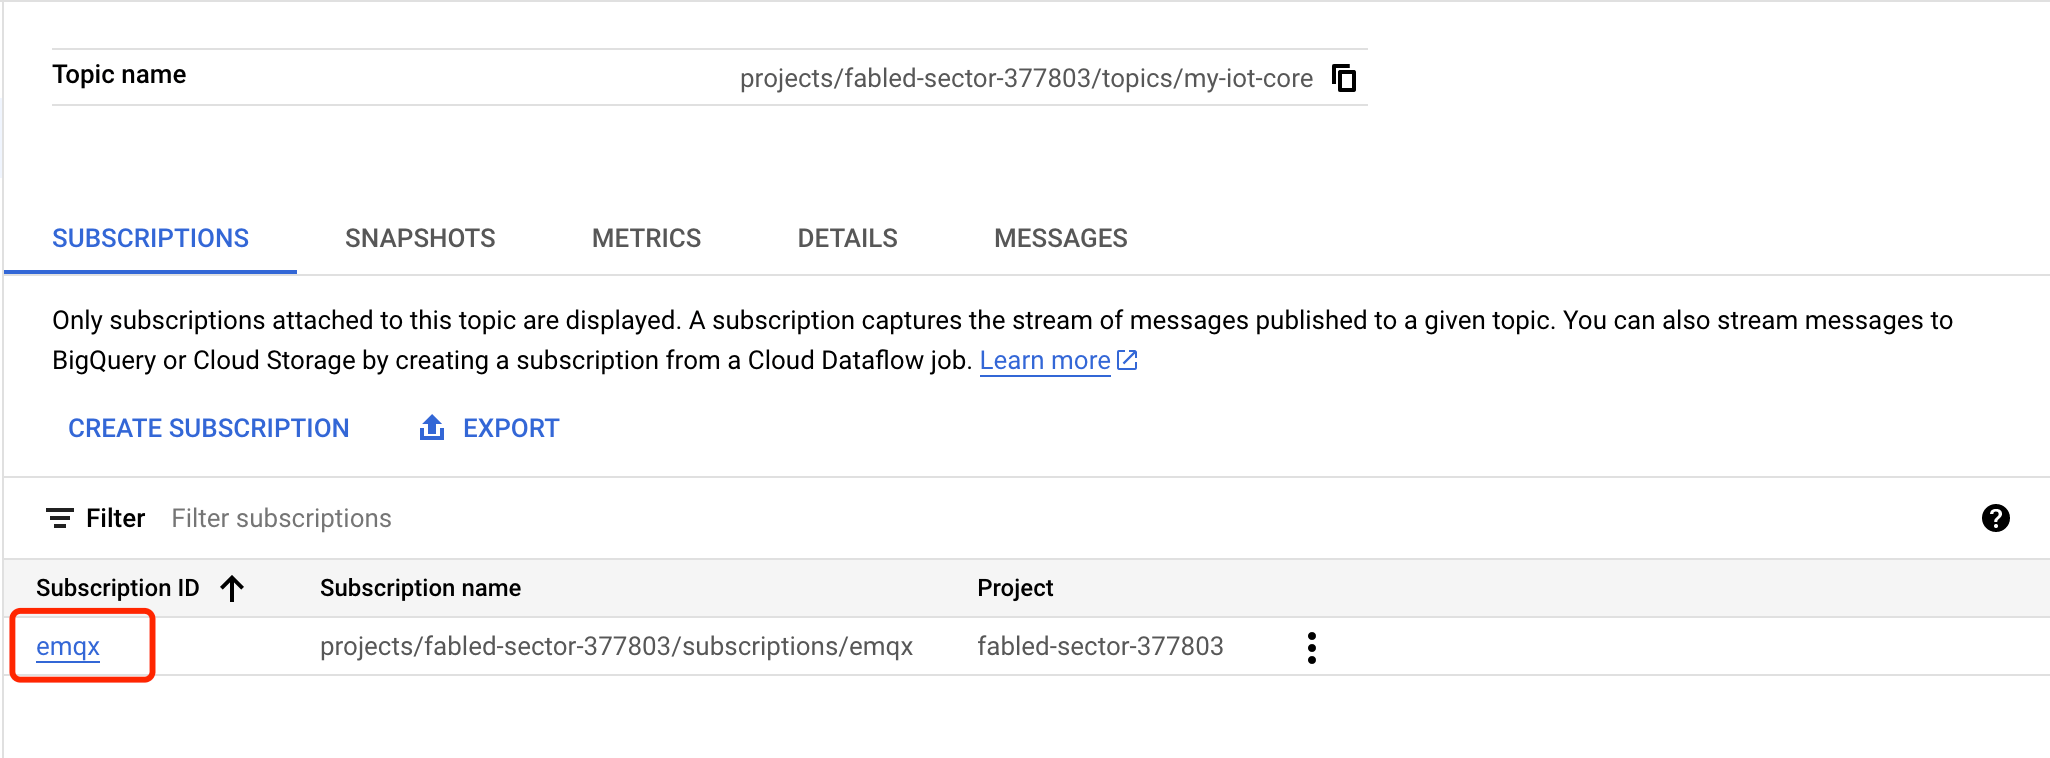Click the topic name path text
Image resolution: width=2050 pixels, height=758 pixels.
coord(1026,78)
